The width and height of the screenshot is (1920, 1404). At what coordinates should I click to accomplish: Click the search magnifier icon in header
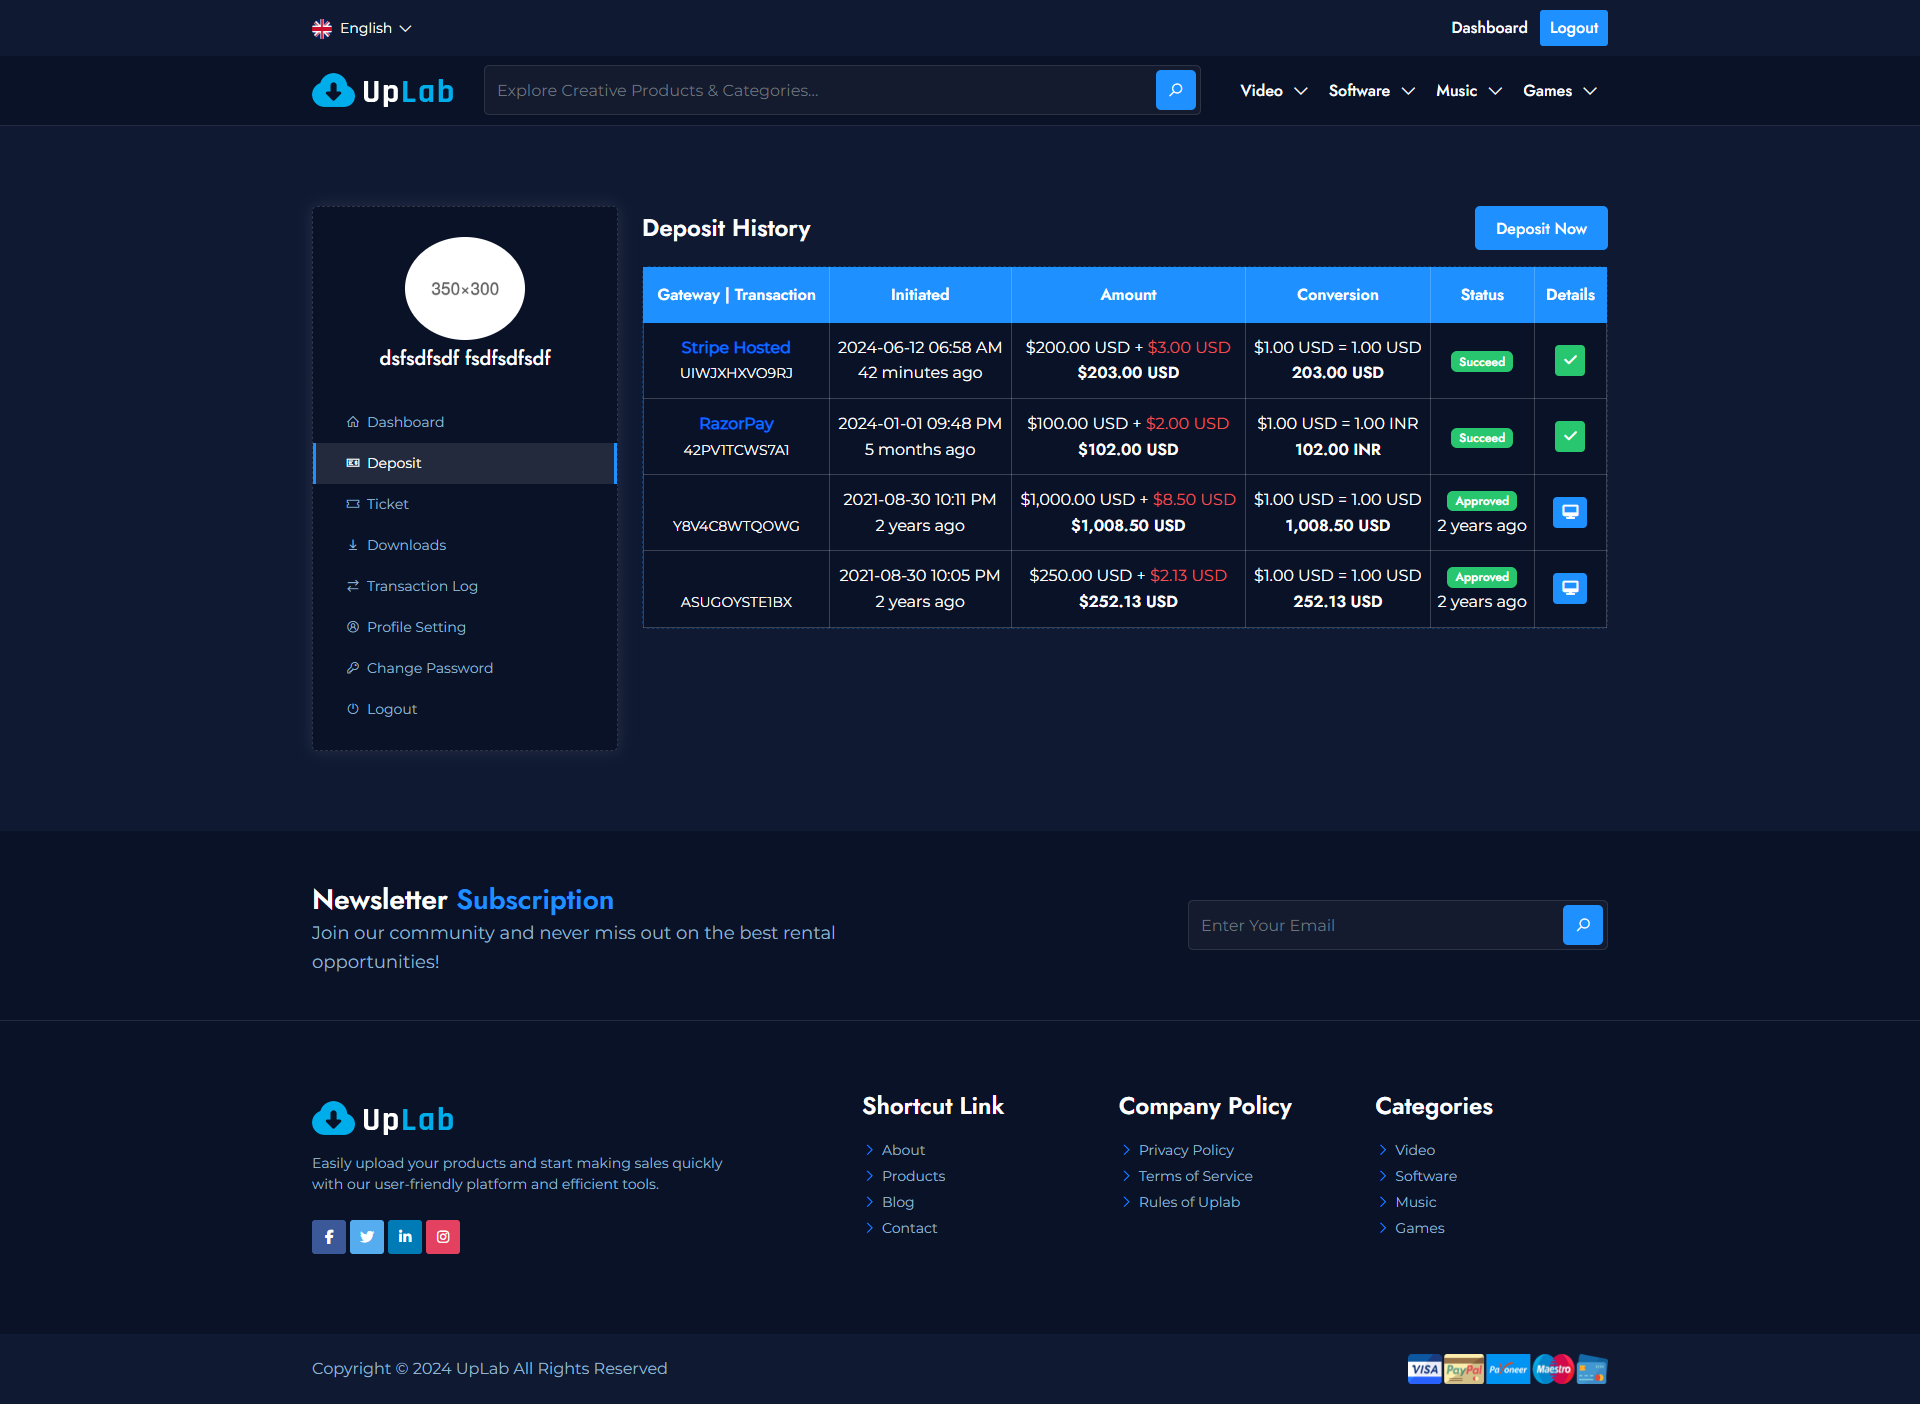(1175, 90)
